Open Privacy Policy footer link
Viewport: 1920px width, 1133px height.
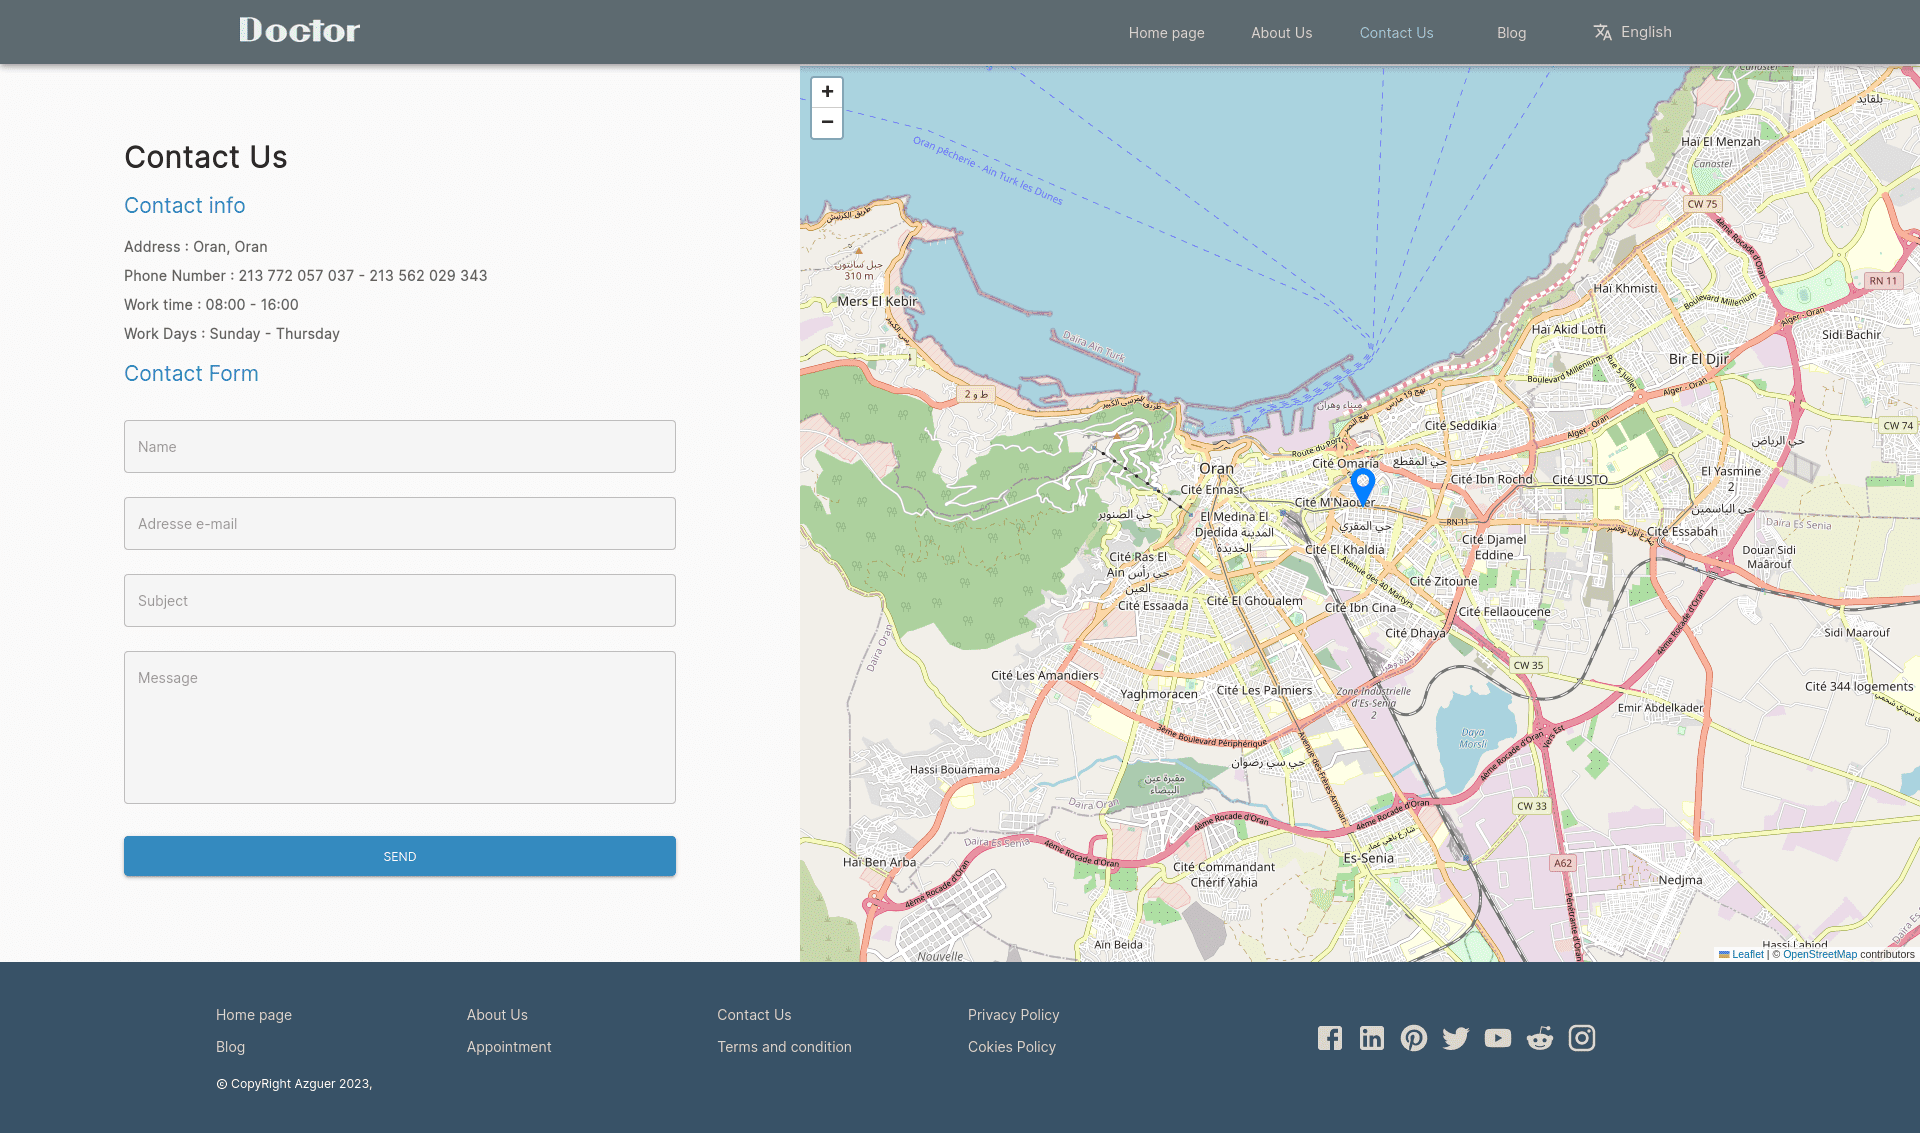pos(1013,1015)
